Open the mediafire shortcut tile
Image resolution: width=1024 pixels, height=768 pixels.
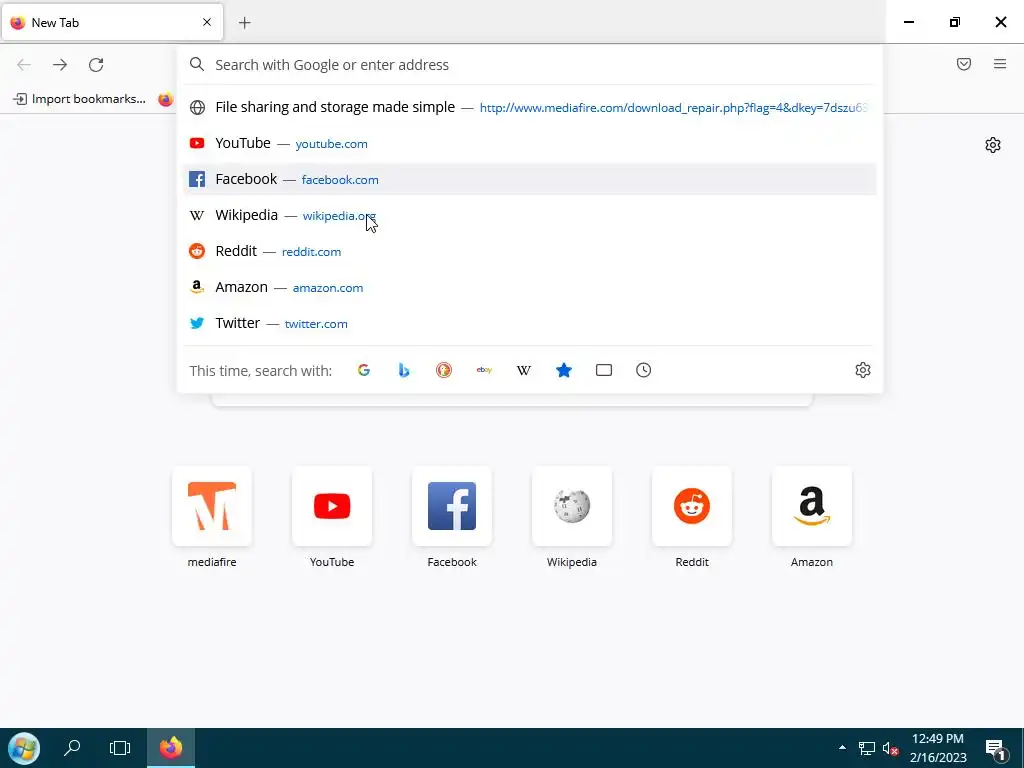point(212,506)
